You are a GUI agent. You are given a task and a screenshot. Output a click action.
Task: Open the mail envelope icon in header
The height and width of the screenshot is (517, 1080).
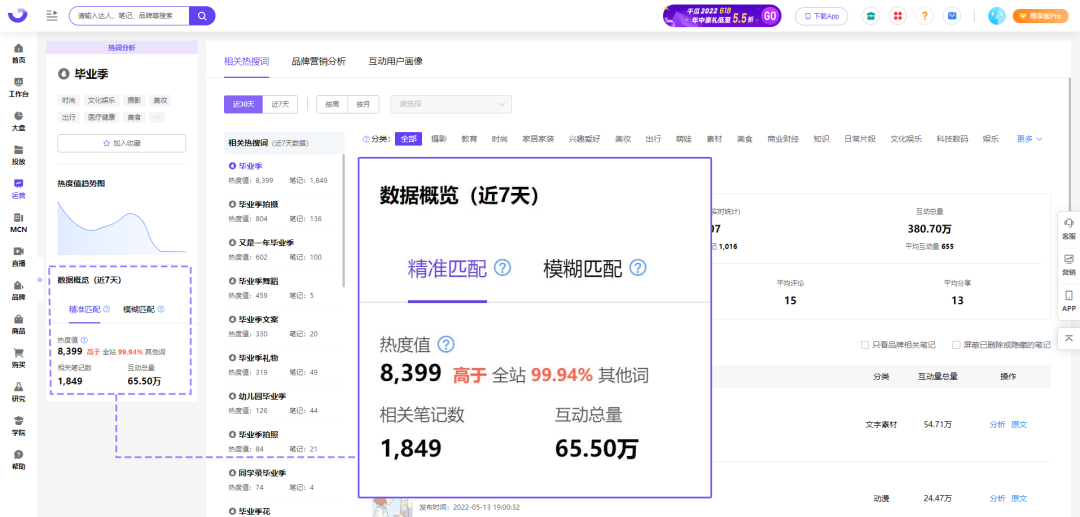point(952,16)
